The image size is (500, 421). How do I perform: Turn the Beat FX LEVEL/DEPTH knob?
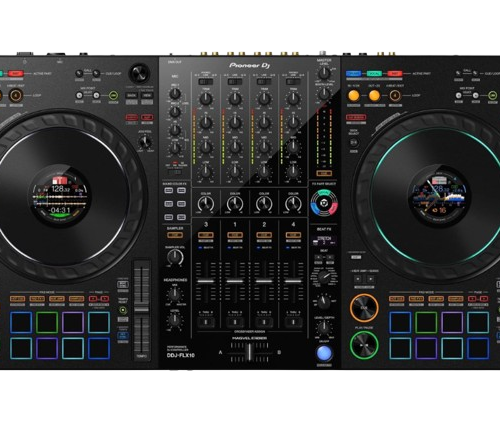click(324, 328)
